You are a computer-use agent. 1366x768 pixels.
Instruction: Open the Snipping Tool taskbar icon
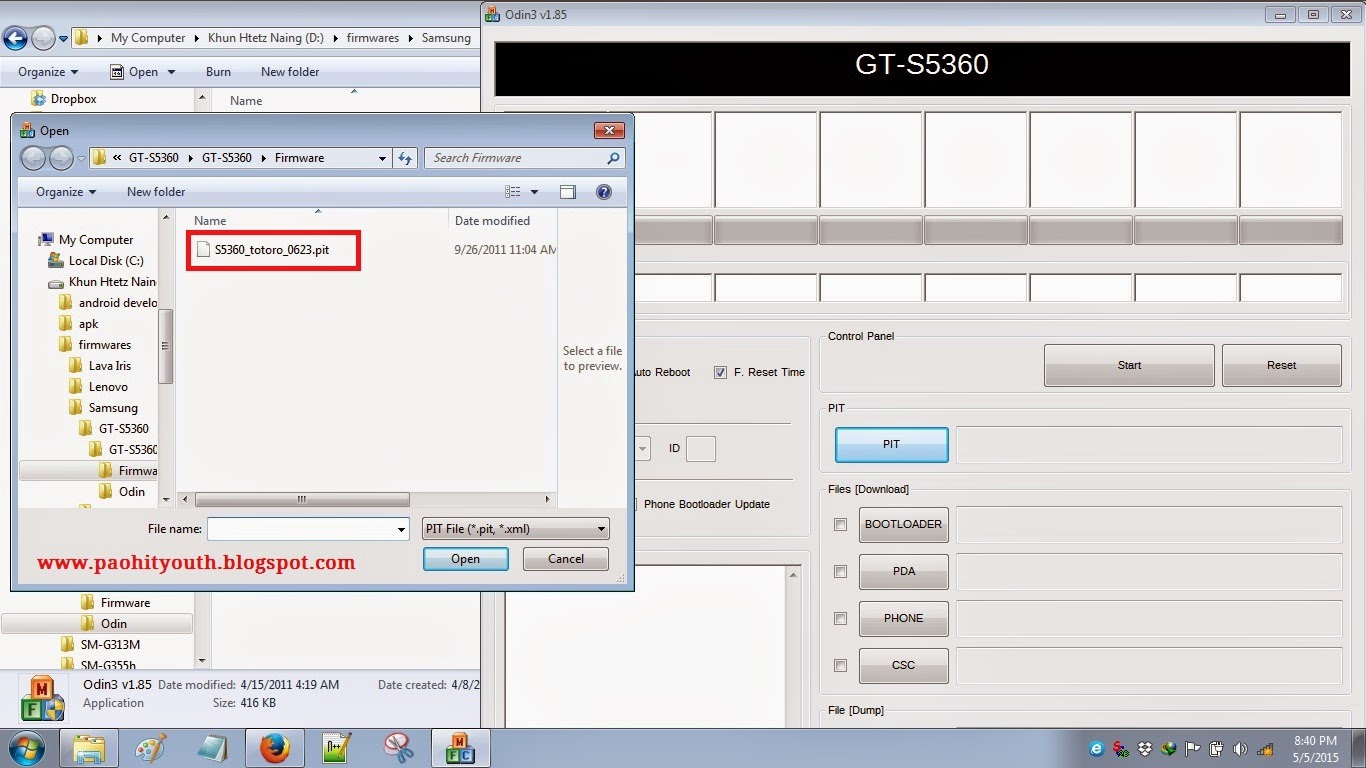tap(399, 748)
